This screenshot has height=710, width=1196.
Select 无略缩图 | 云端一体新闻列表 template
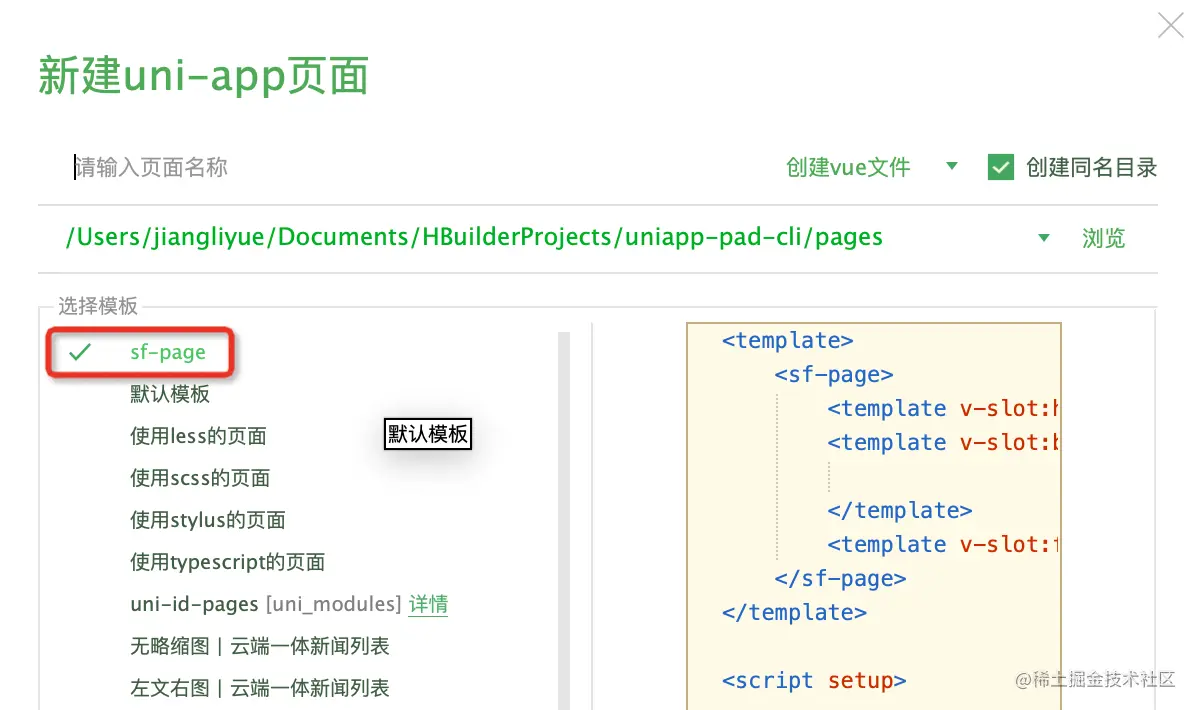coord(259,646)
